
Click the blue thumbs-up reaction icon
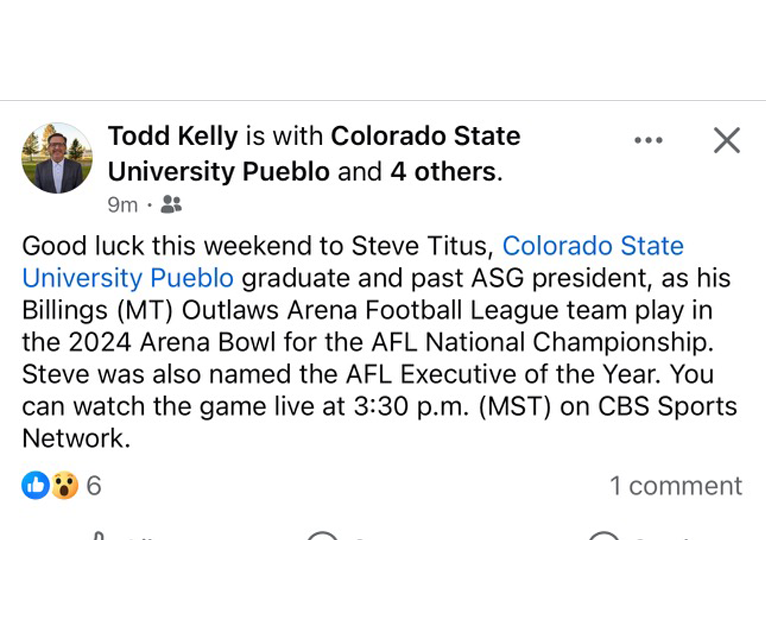click(35, 486)
